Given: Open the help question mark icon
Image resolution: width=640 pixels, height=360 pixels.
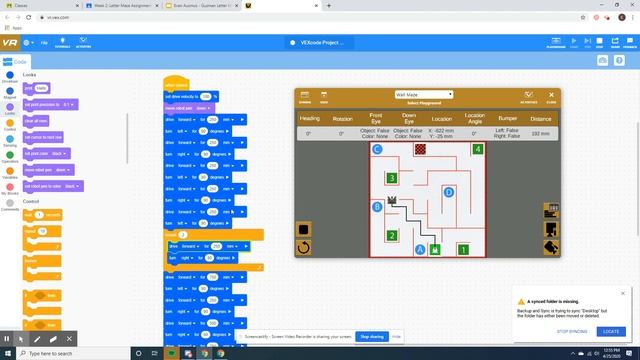Looking at the screenshot, I should tap(619, 60).
